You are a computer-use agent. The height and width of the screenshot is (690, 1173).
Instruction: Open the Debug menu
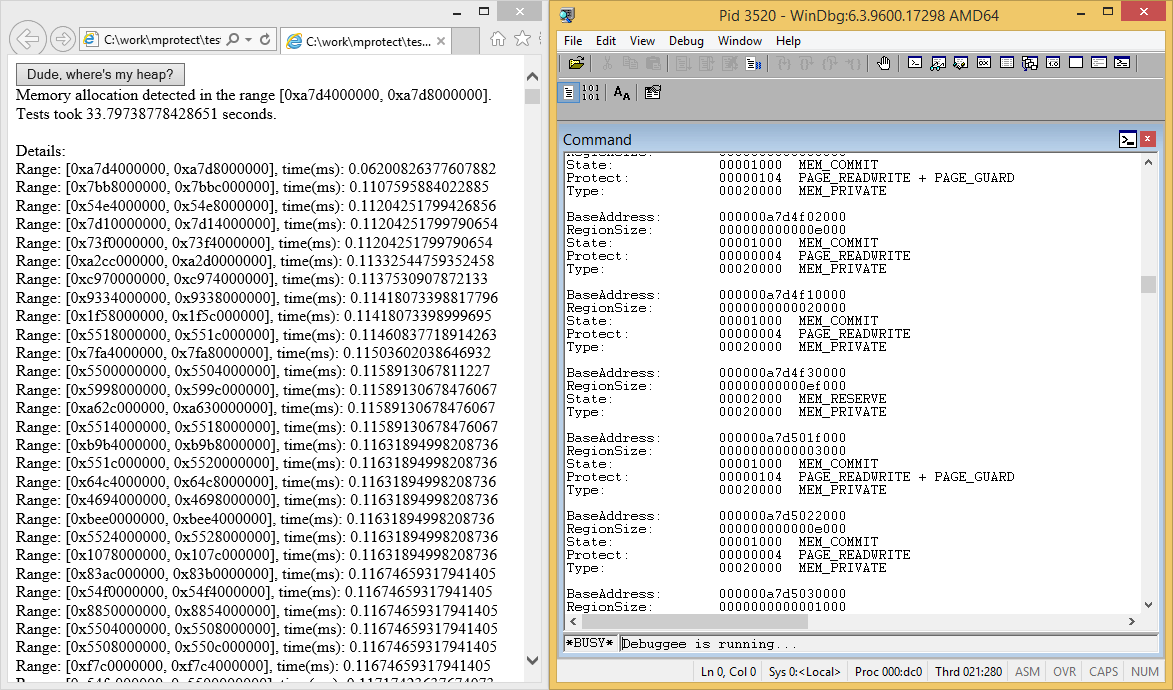pyautogui.click(x=686, y=41)
